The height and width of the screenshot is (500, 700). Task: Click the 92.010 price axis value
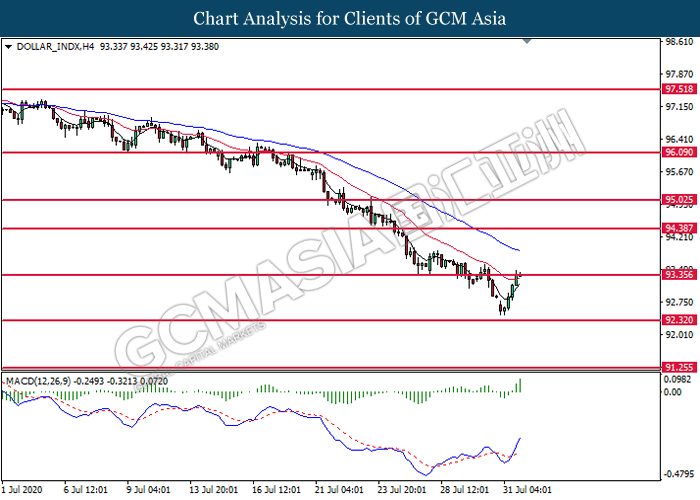pyautogui.click(x=679, y=335)
